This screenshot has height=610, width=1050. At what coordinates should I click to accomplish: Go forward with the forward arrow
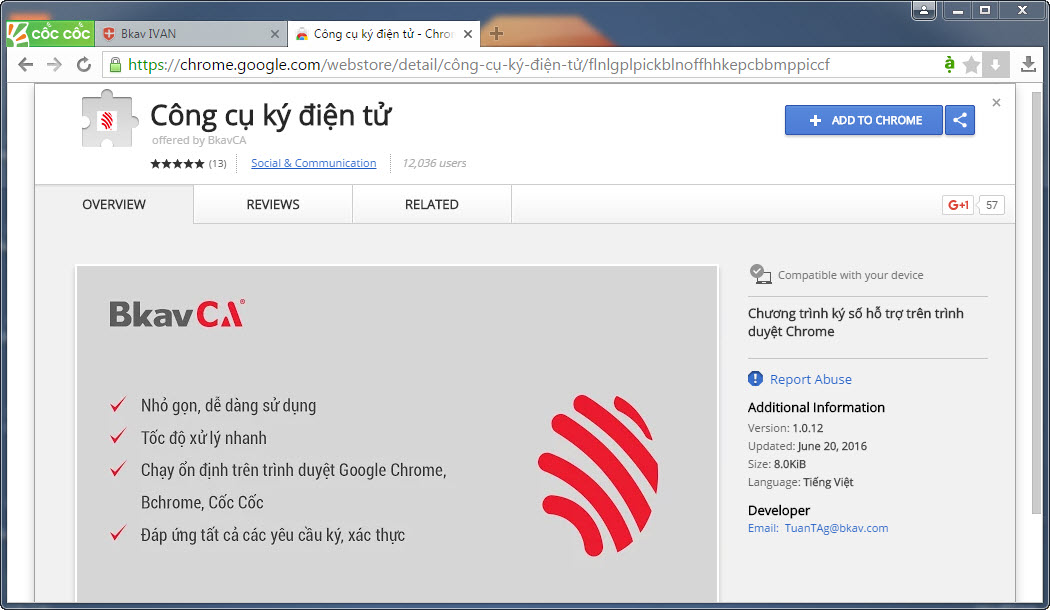click(x=54, y=65)
